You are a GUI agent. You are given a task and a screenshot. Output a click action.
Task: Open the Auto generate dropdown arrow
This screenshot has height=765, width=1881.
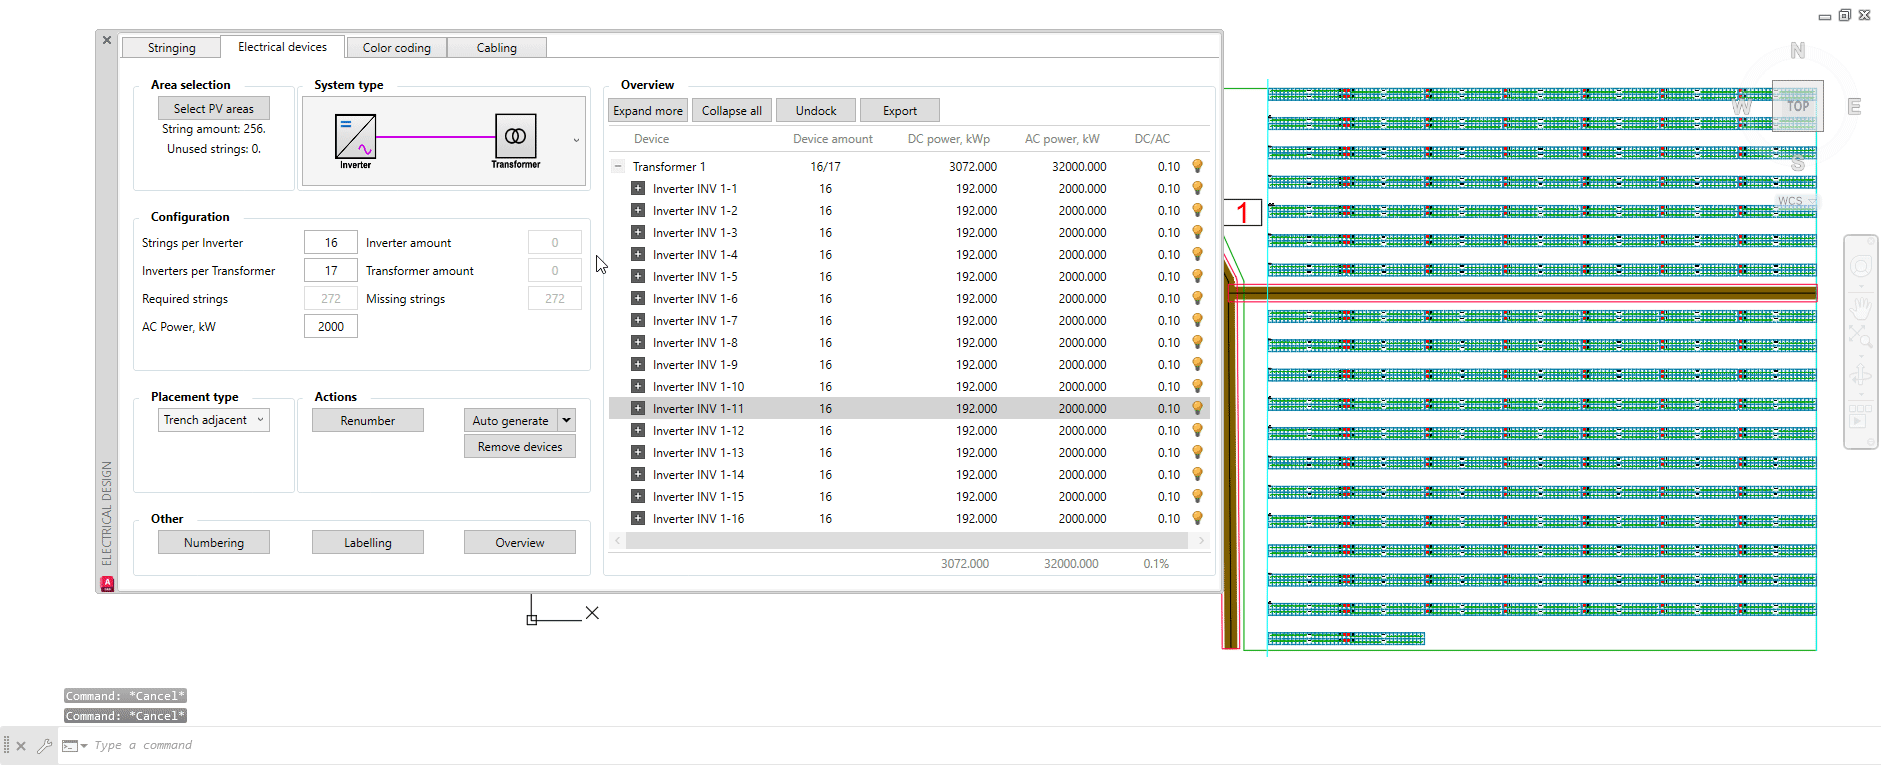[566, 420]
